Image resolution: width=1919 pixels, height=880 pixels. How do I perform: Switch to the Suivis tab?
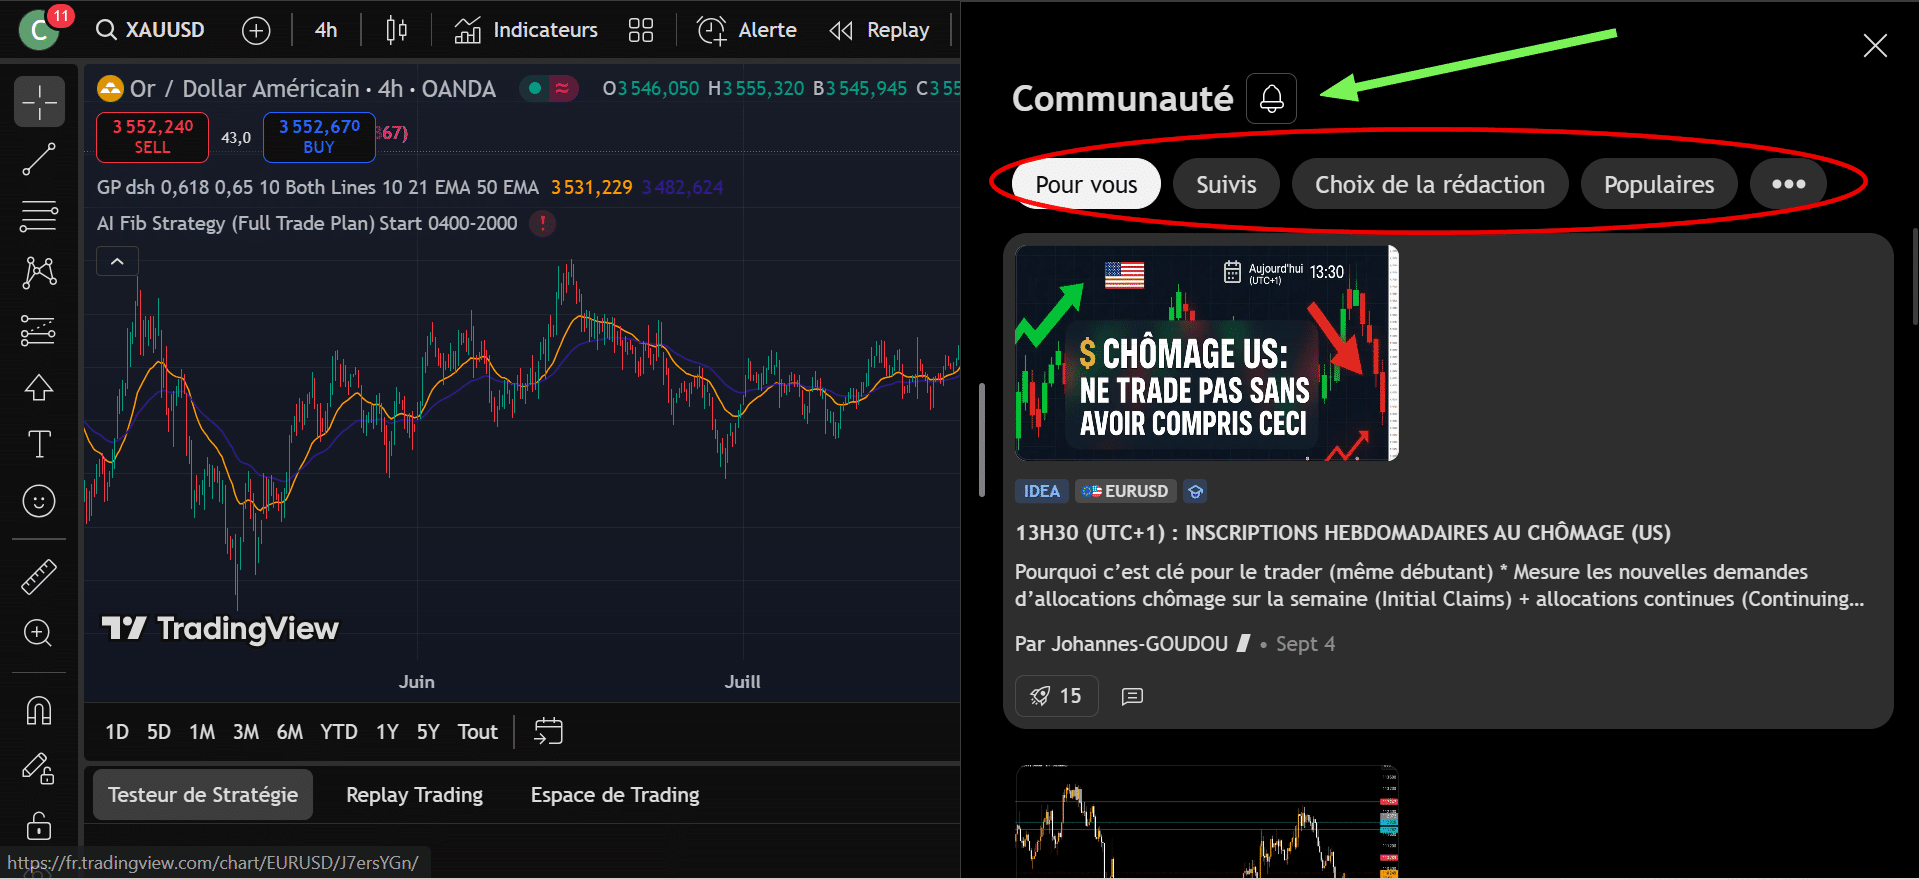[1225, 185]
